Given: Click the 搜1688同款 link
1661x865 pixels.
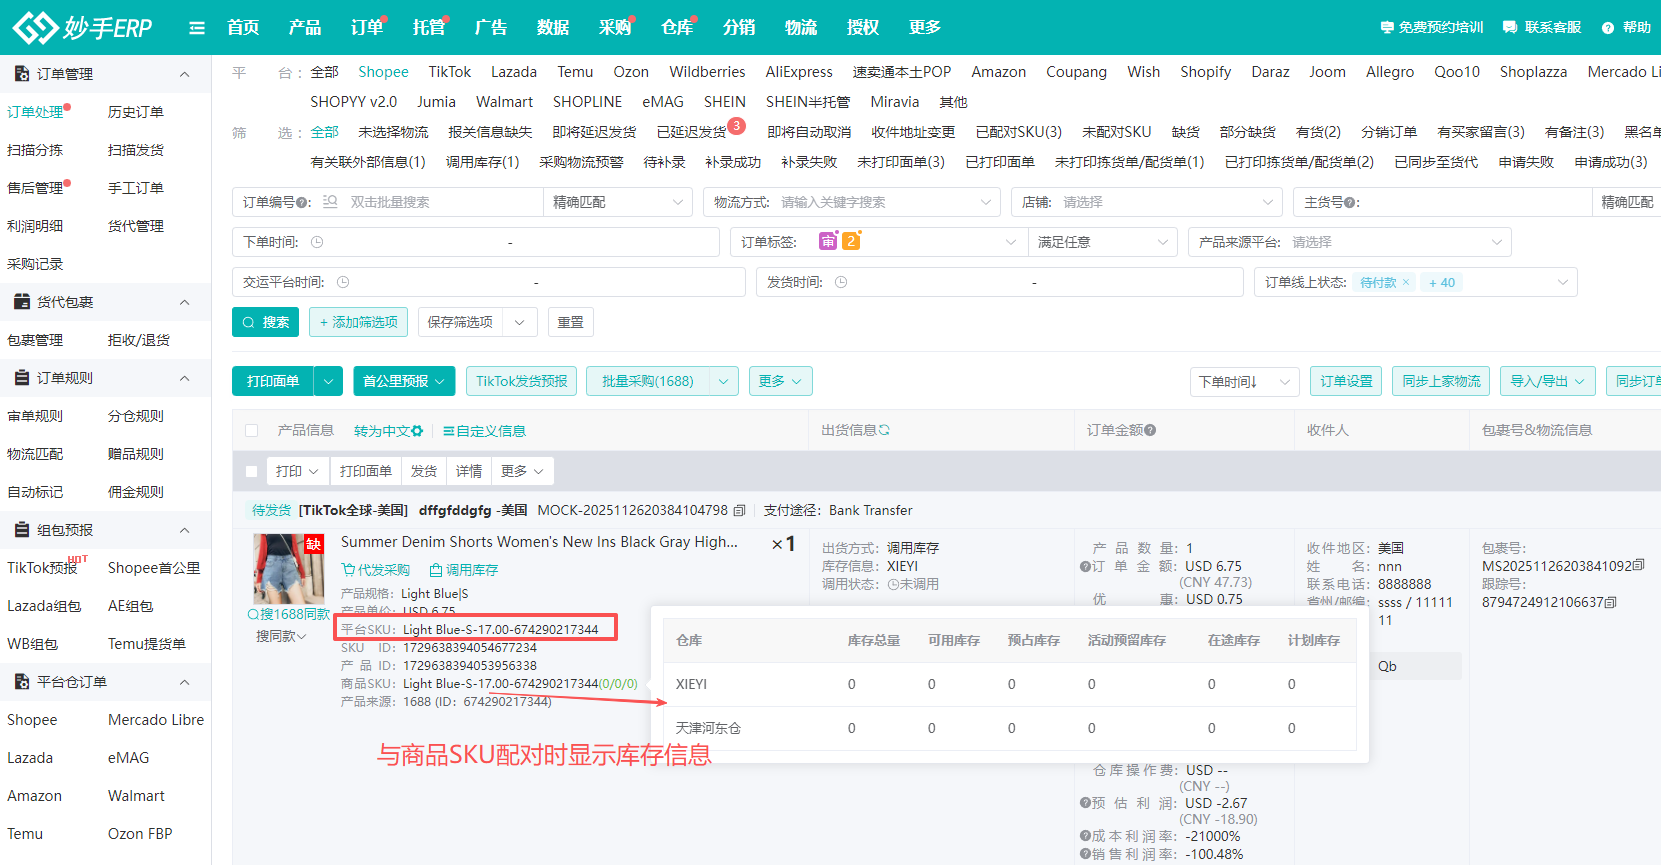Looking at the screenshot, I should click(x=289, y=614).
